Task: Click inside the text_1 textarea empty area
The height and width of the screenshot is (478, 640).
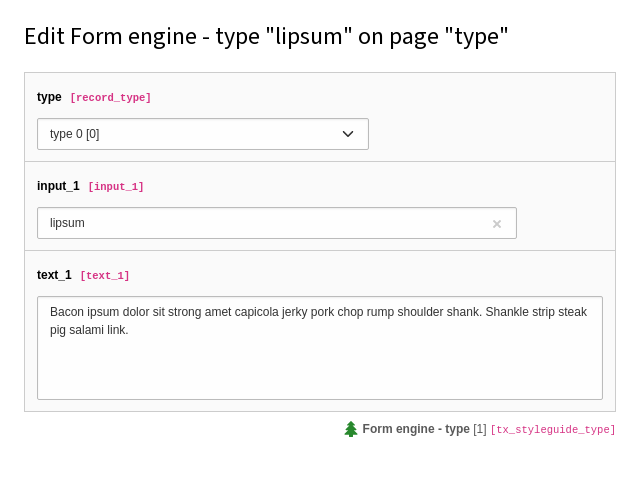Action: point(320,367)
